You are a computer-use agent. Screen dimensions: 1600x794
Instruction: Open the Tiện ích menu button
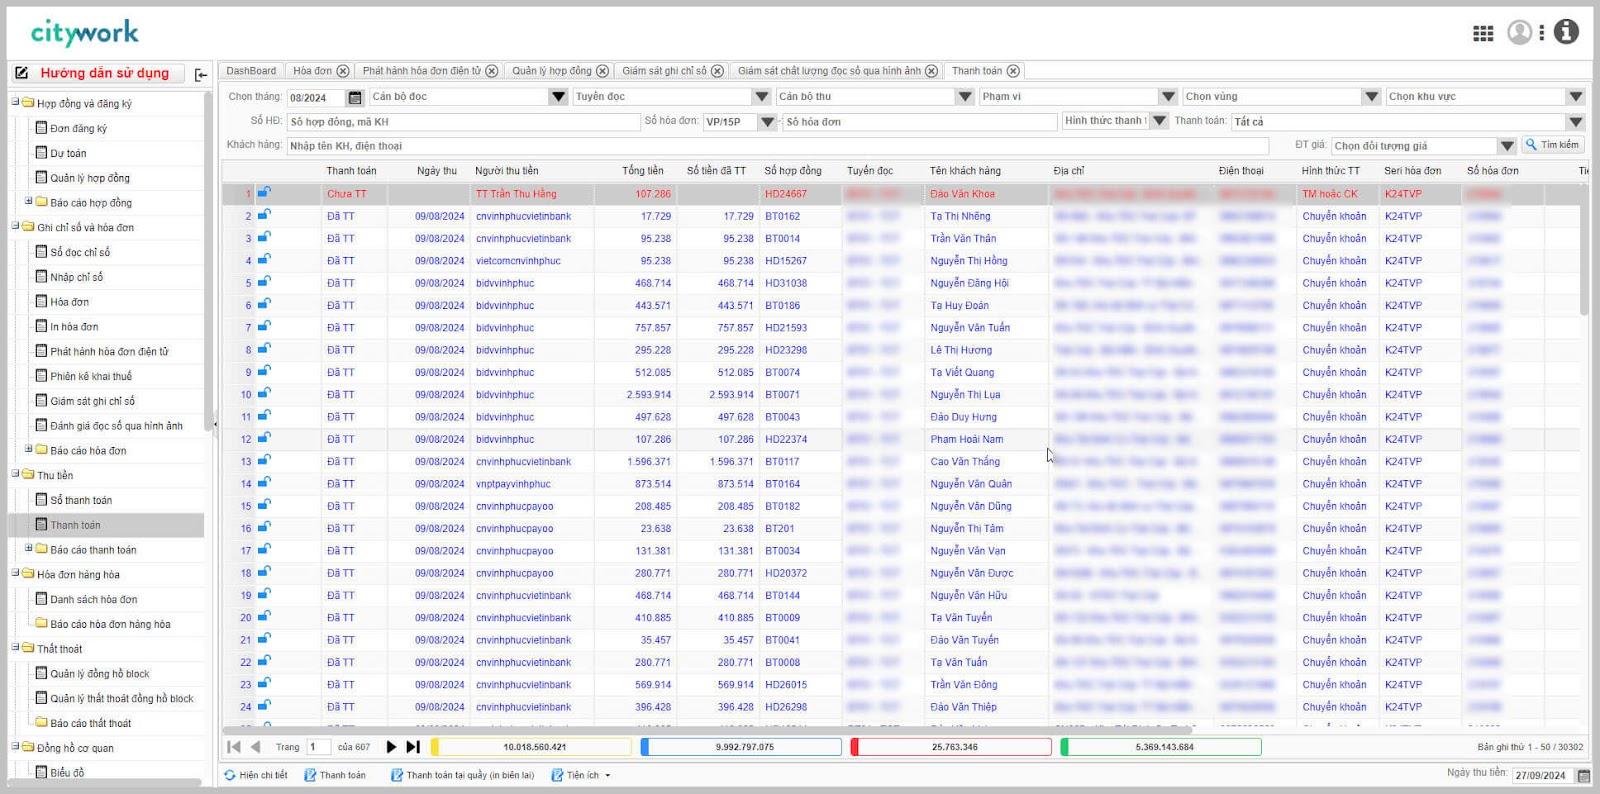pyautogui.click(x=581, y=775)
